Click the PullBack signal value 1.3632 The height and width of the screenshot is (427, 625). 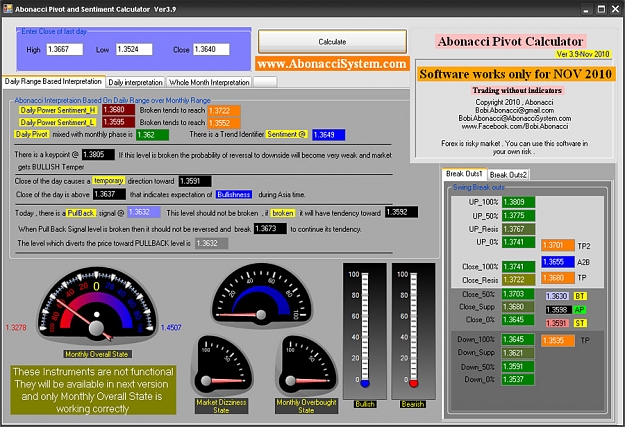(144, 212)
